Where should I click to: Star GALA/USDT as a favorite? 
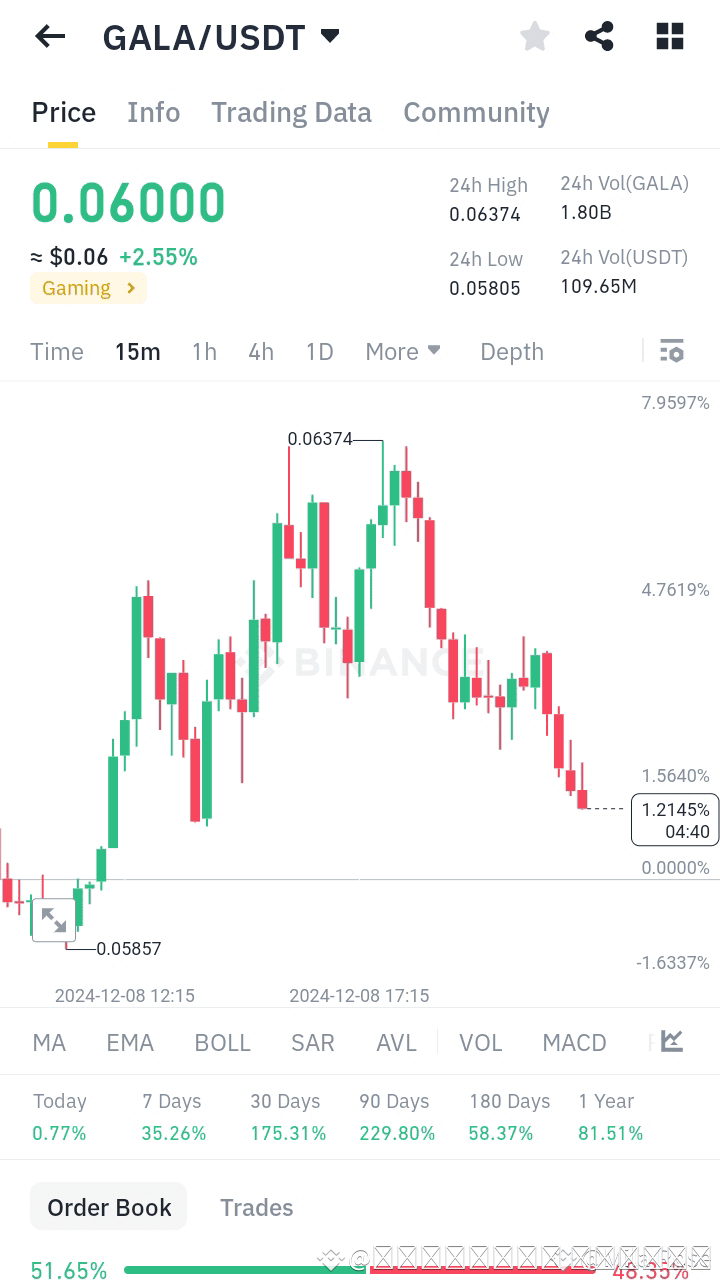pyautogui.click(x=534, y=36)
